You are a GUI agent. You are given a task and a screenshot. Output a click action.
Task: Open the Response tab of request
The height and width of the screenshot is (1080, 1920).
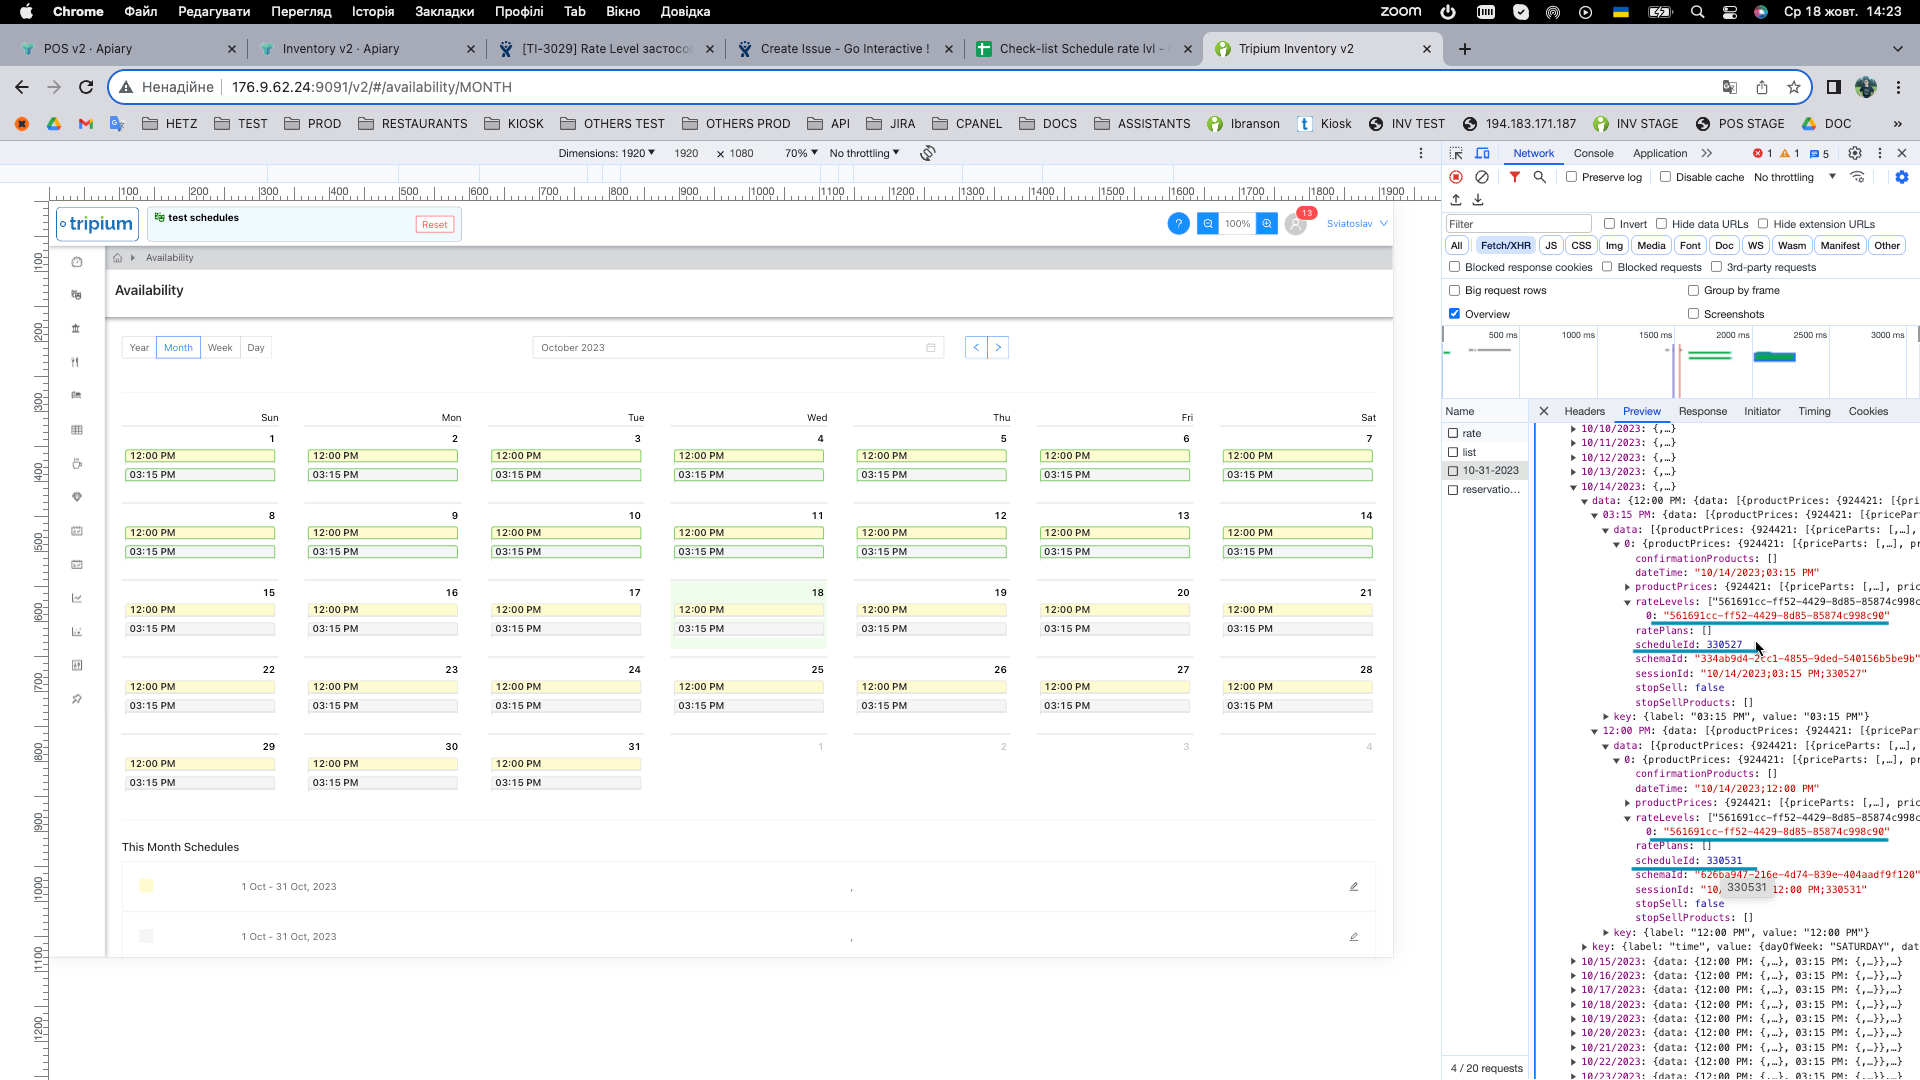(x=1702, y=411)
